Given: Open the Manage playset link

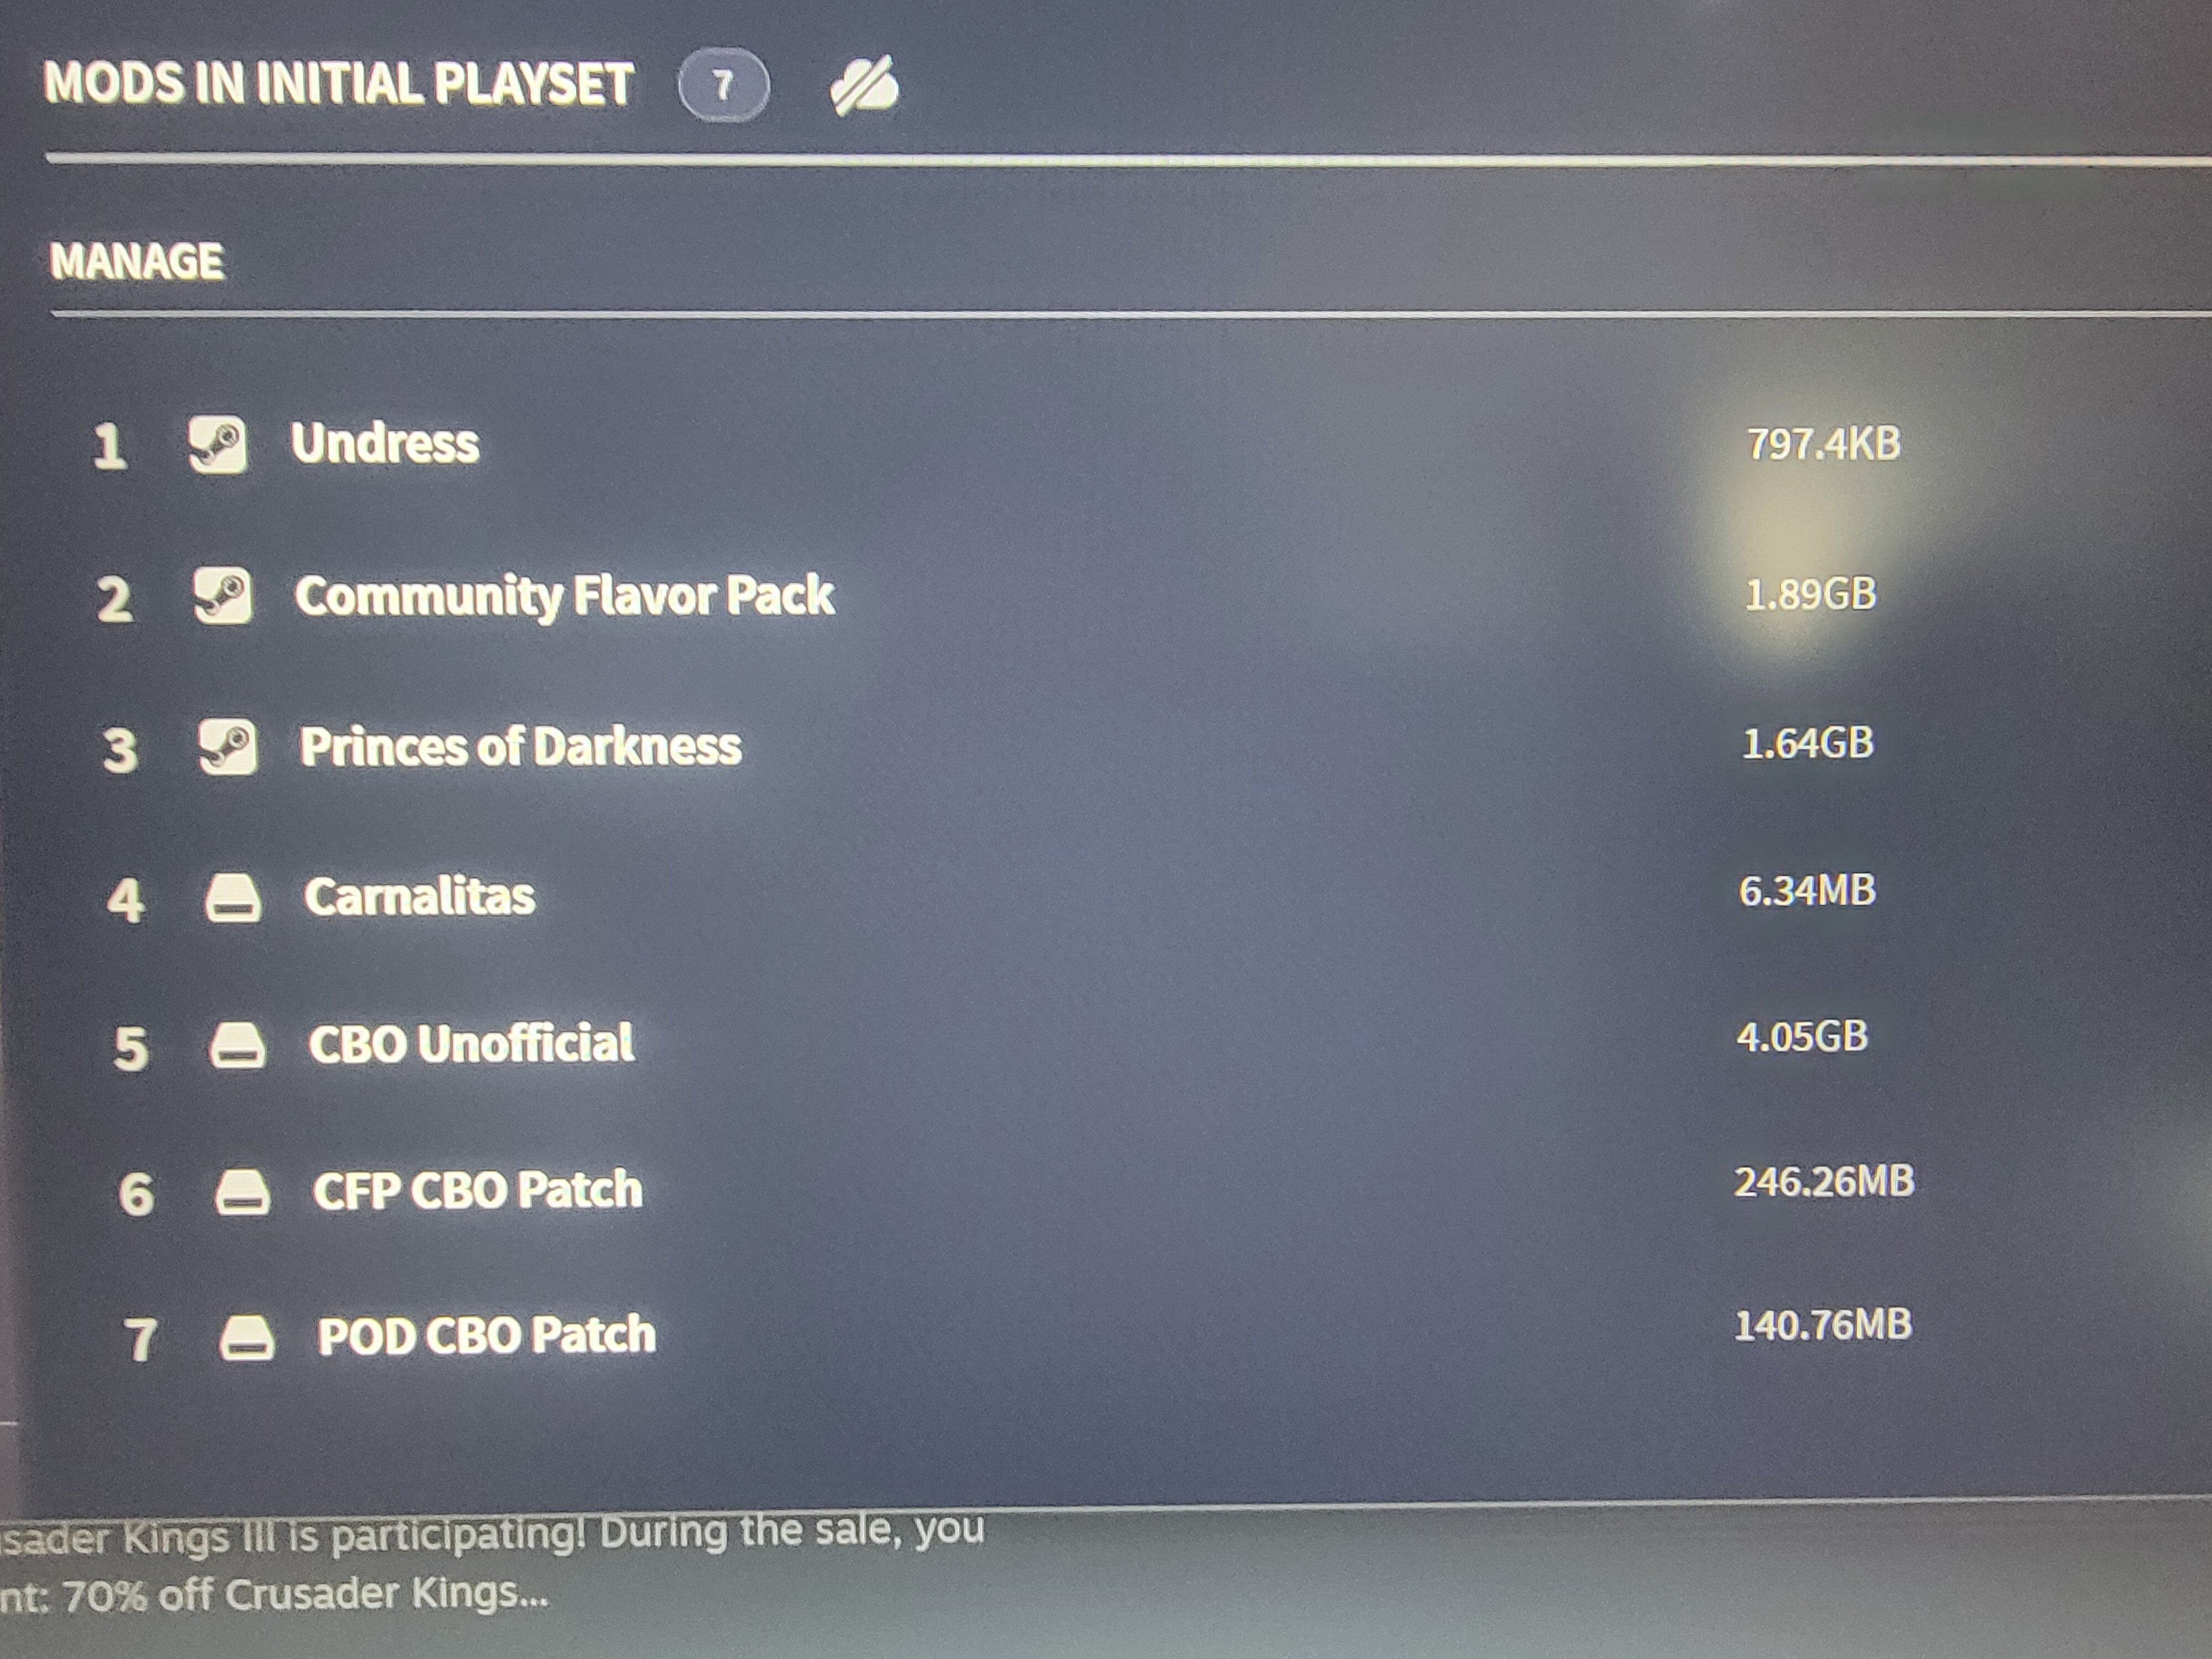Looking at the screenshot, I should (137, 262).
